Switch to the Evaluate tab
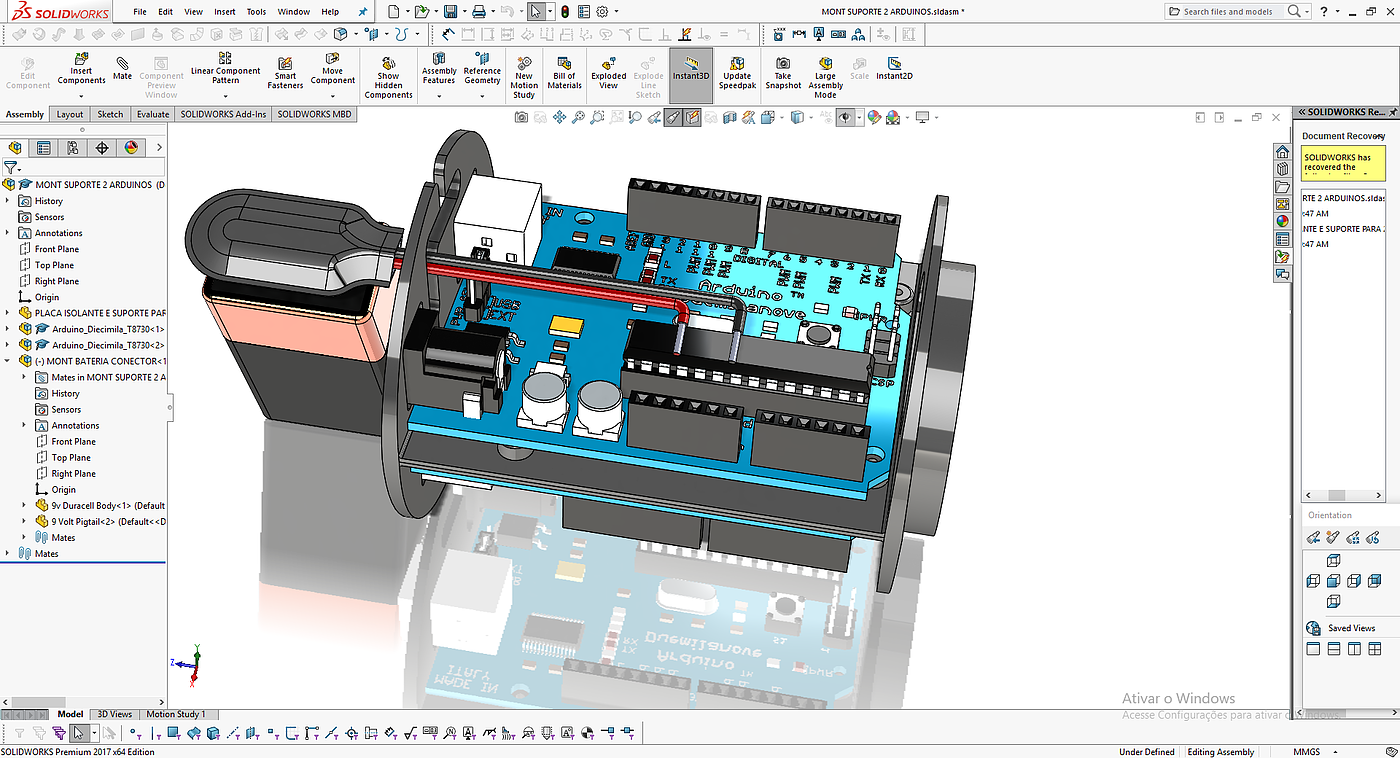1400x758 pixels. 153,114
